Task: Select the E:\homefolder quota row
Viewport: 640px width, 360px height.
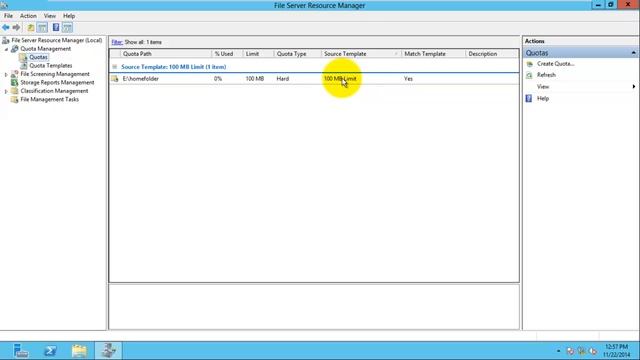Action: pos(314,79)
